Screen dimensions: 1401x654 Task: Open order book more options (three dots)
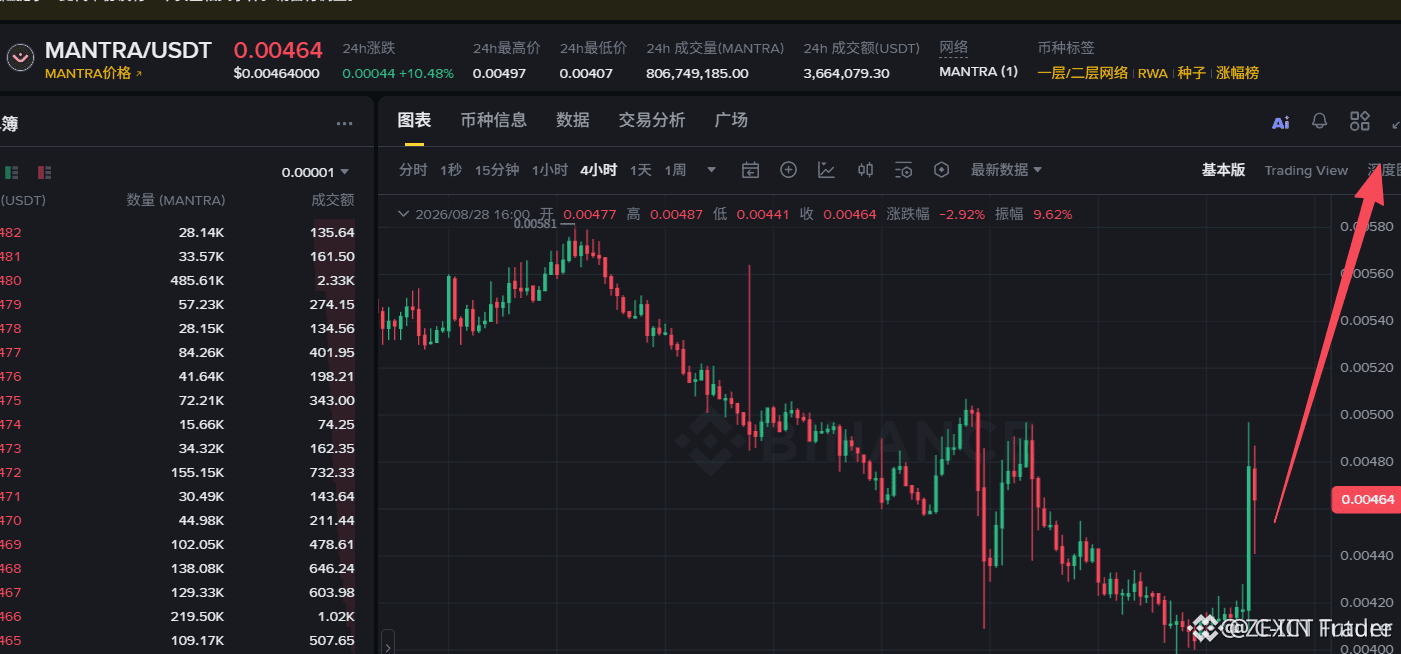pos(344,124)
